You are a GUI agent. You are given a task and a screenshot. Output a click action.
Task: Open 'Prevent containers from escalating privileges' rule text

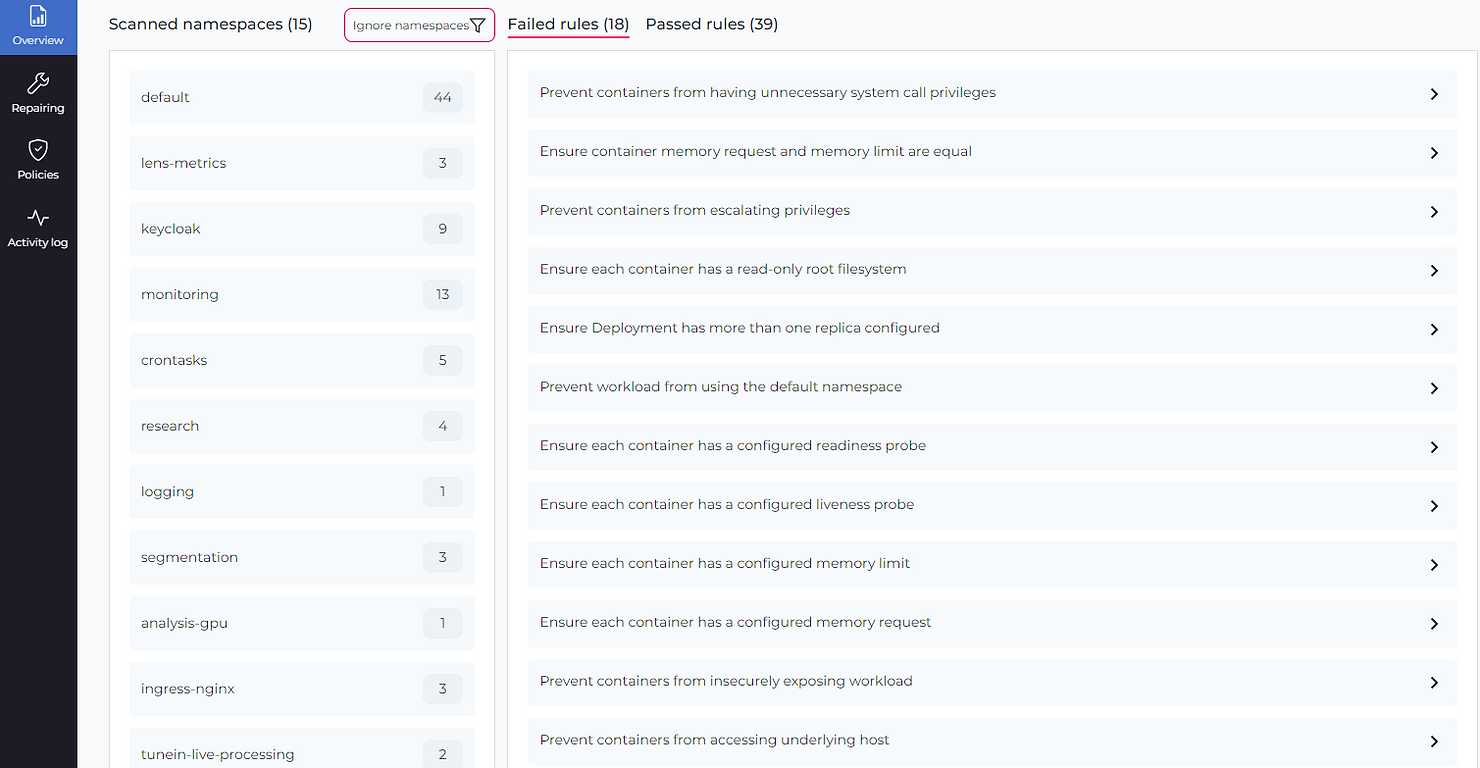[x=695, y=210]
